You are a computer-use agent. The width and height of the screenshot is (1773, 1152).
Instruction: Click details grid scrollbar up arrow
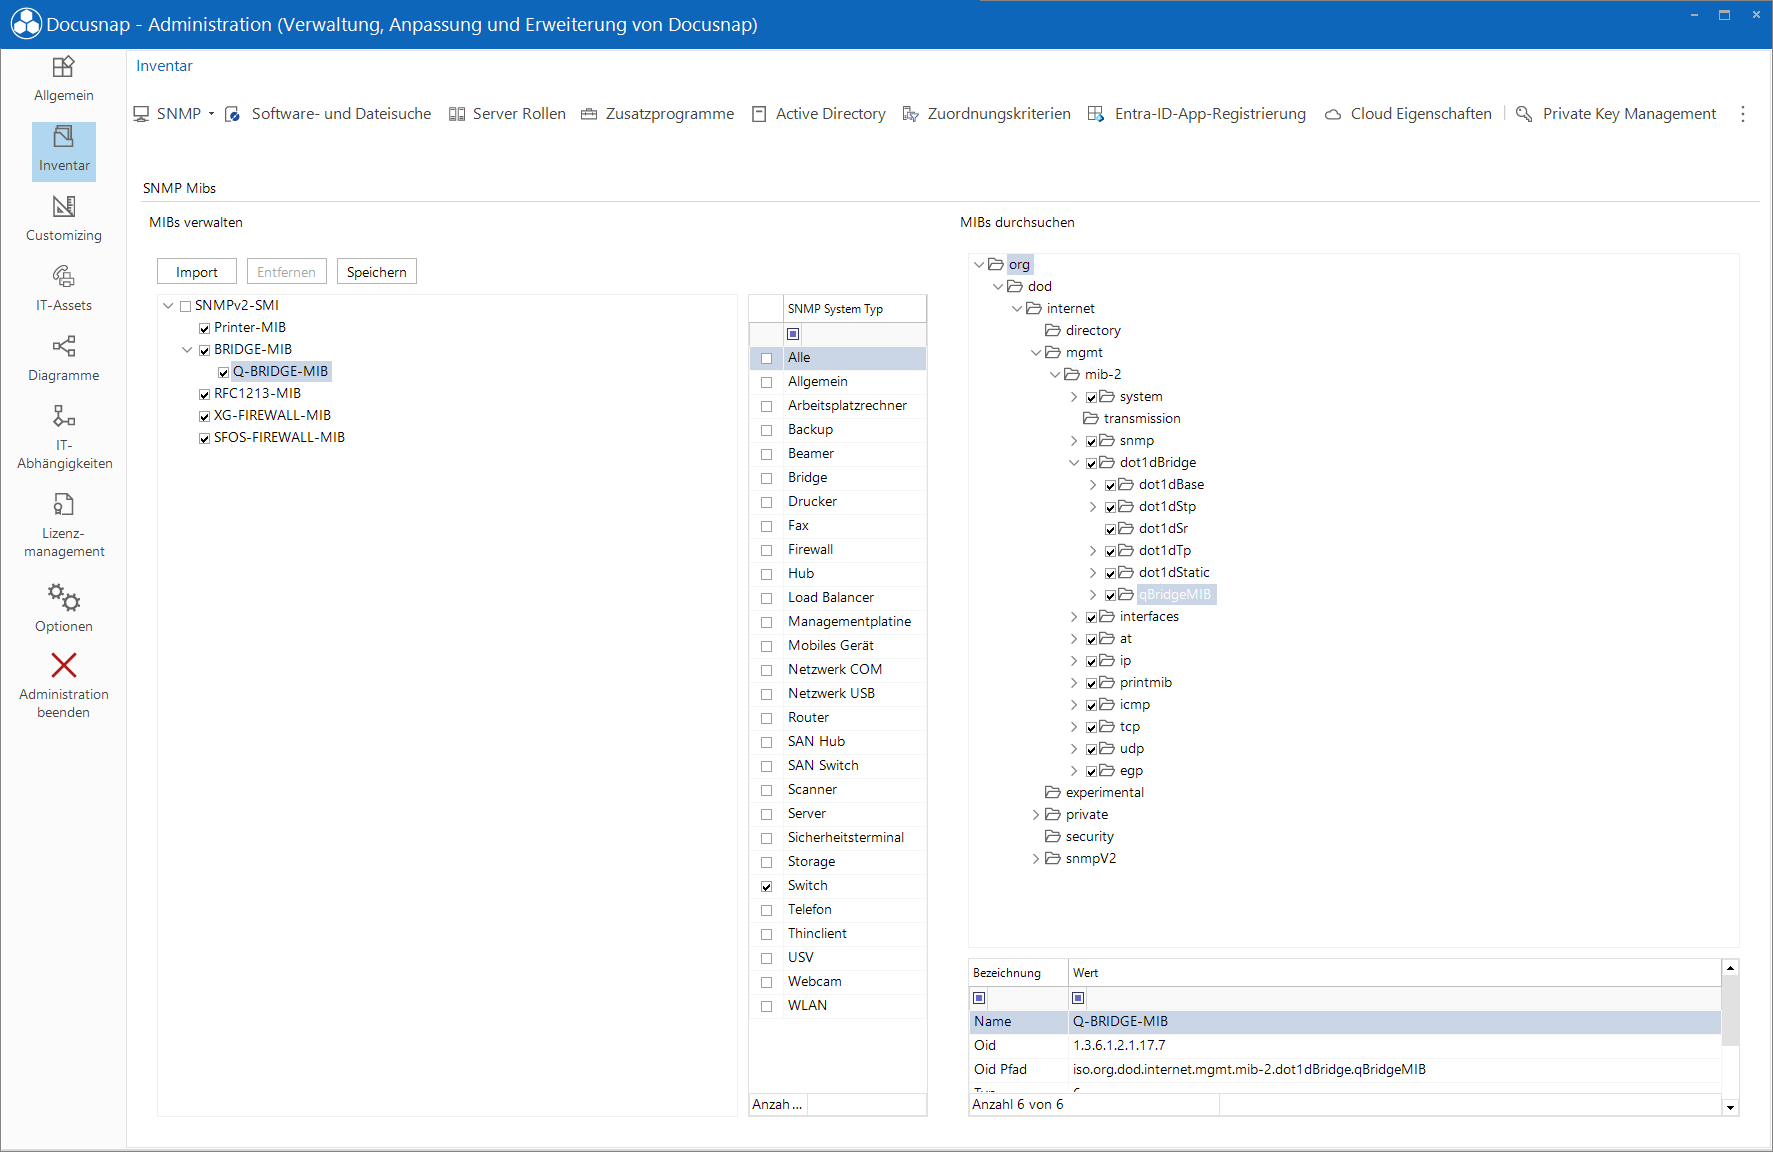(x=1730, y=968)
